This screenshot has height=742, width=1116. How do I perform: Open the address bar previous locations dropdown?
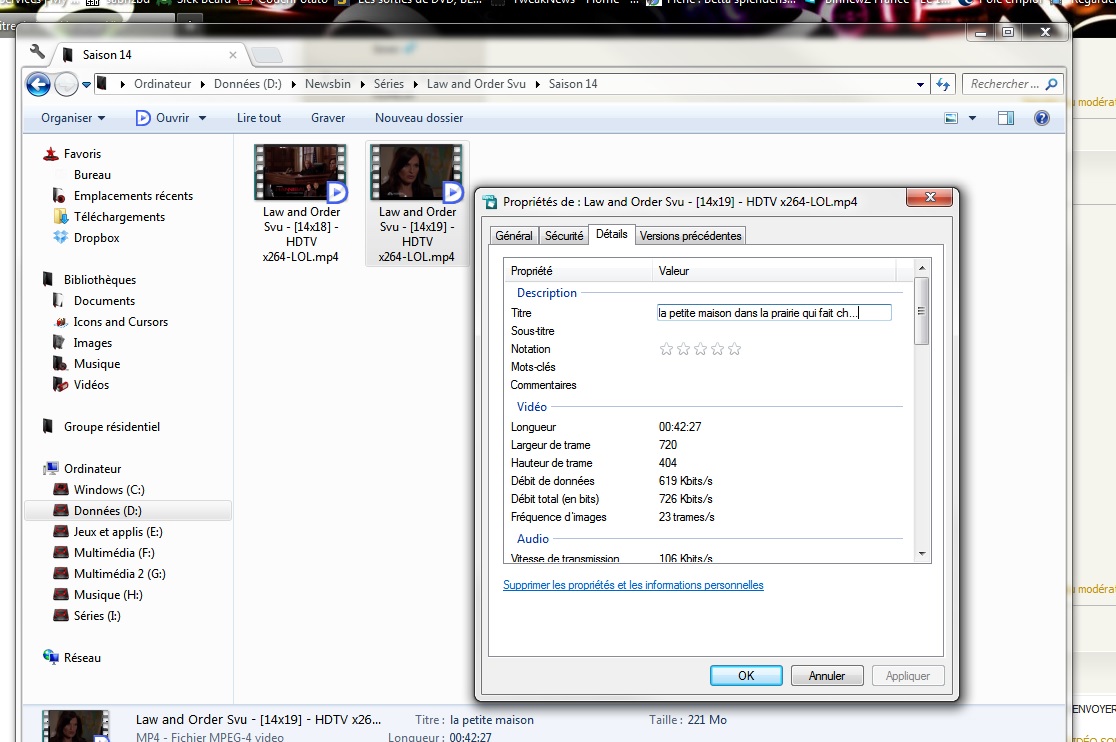click(x=920, y=85)
